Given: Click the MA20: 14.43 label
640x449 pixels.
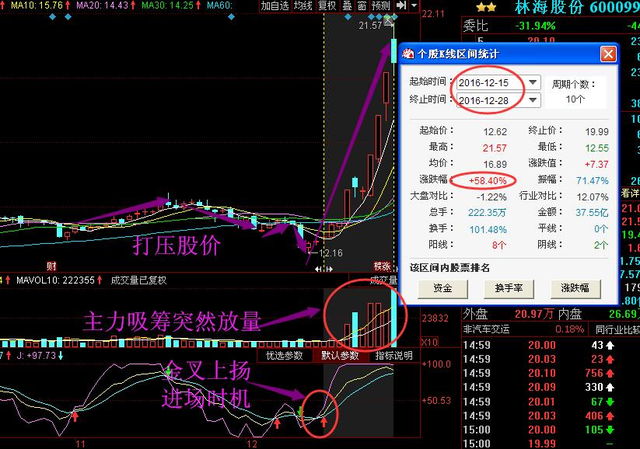Looking at the screenshot, I should point(102,5).
